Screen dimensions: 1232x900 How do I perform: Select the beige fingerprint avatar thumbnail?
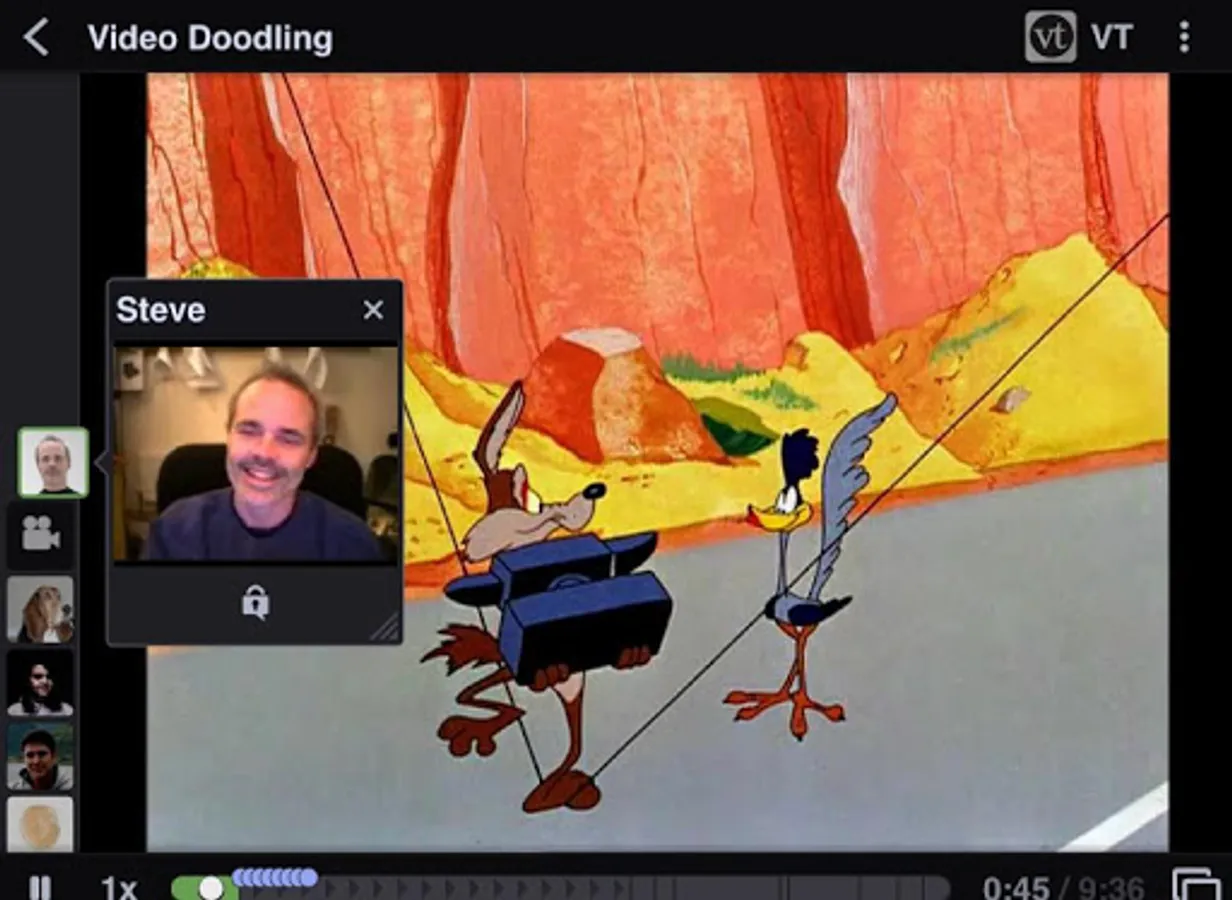pyautogui.click(x=40, y=825)
